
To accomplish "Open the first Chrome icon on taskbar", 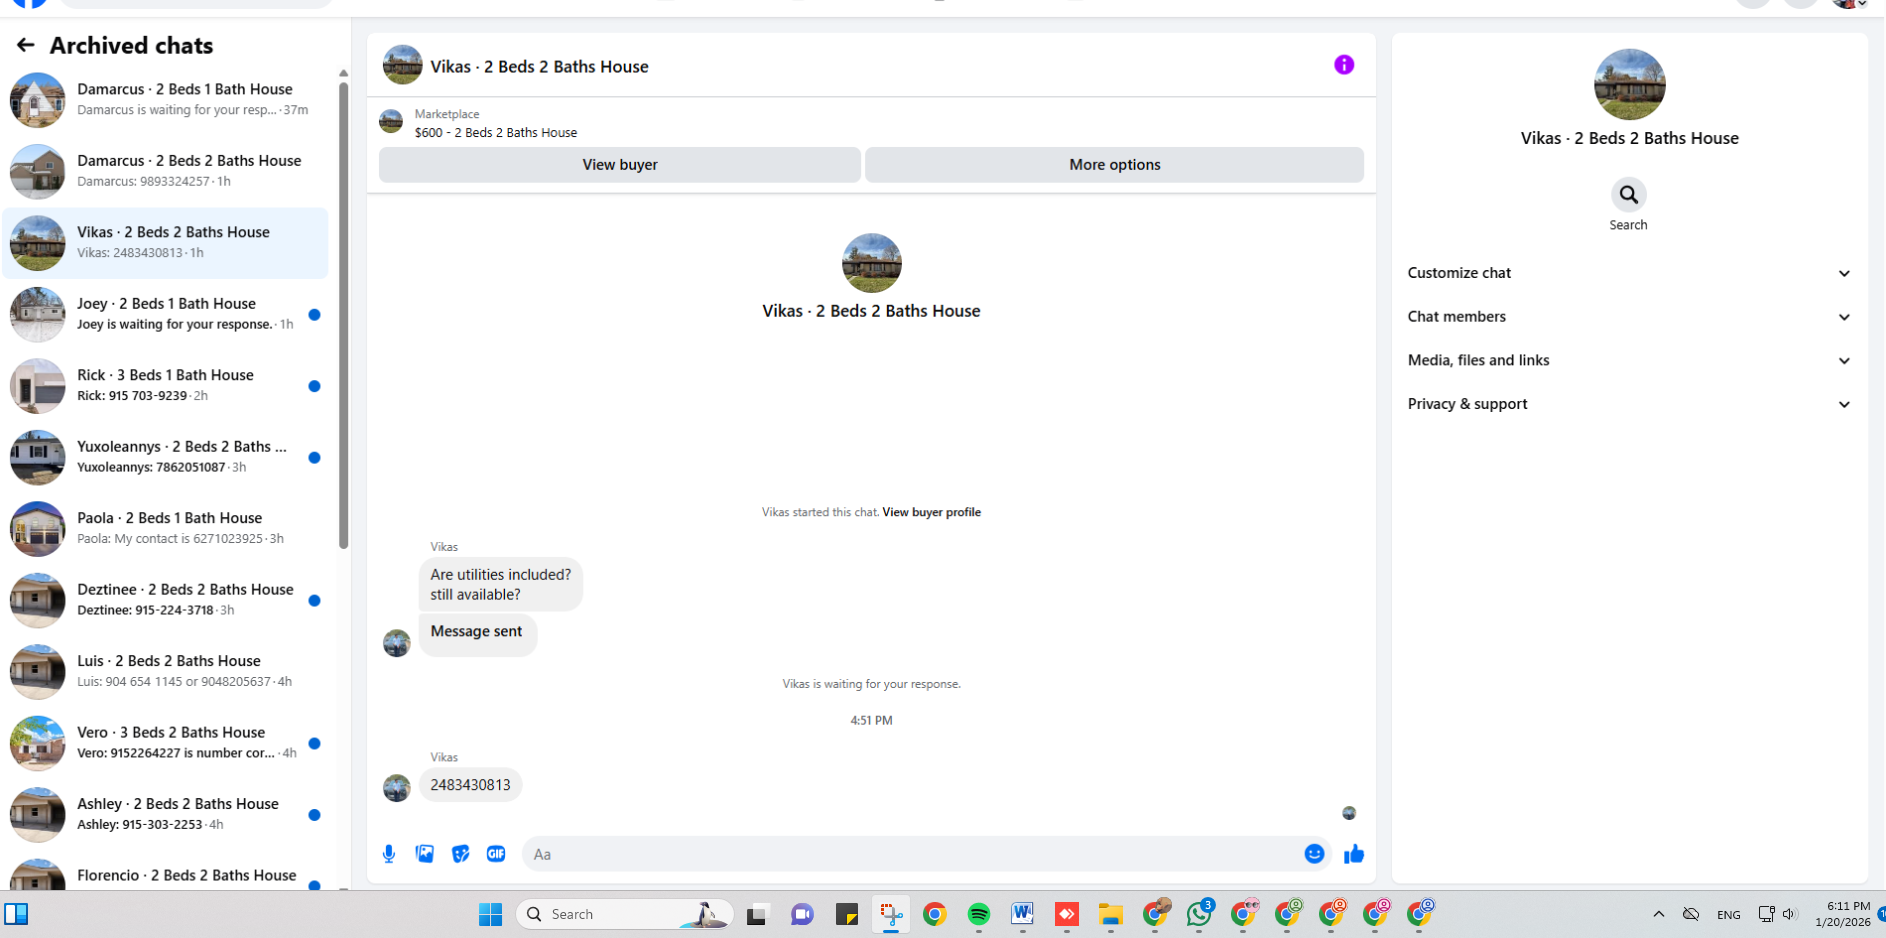I will click(935, 914).
